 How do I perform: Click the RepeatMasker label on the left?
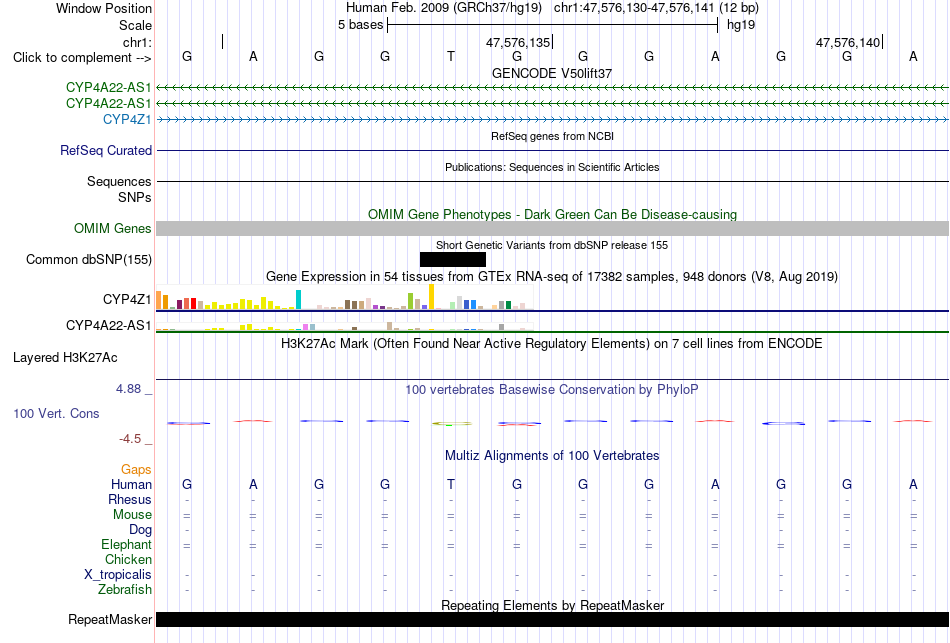tap(110, 619)
